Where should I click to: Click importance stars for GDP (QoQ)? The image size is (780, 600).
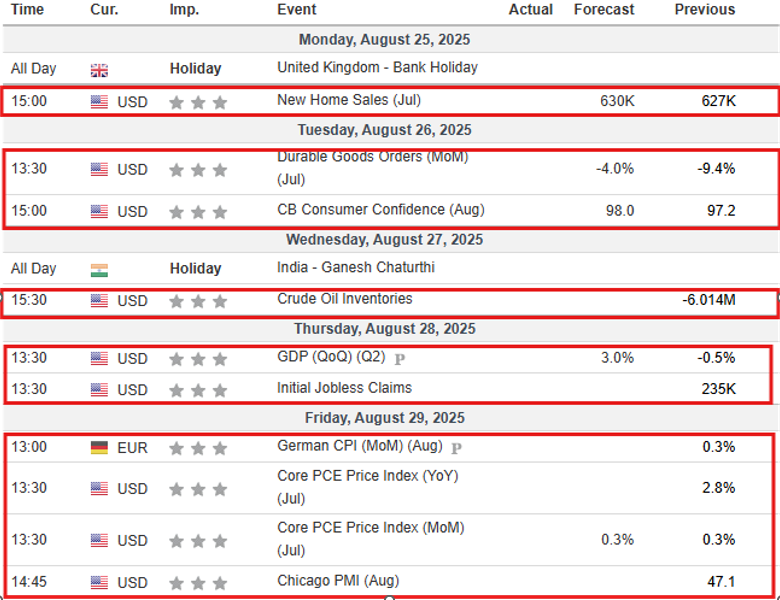(198, 359)
